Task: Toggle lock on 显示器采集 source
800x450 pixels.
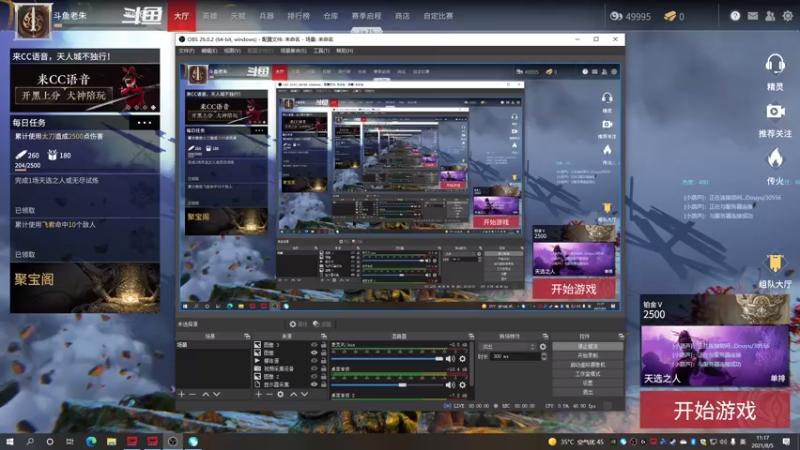Action: pos(323,384)
